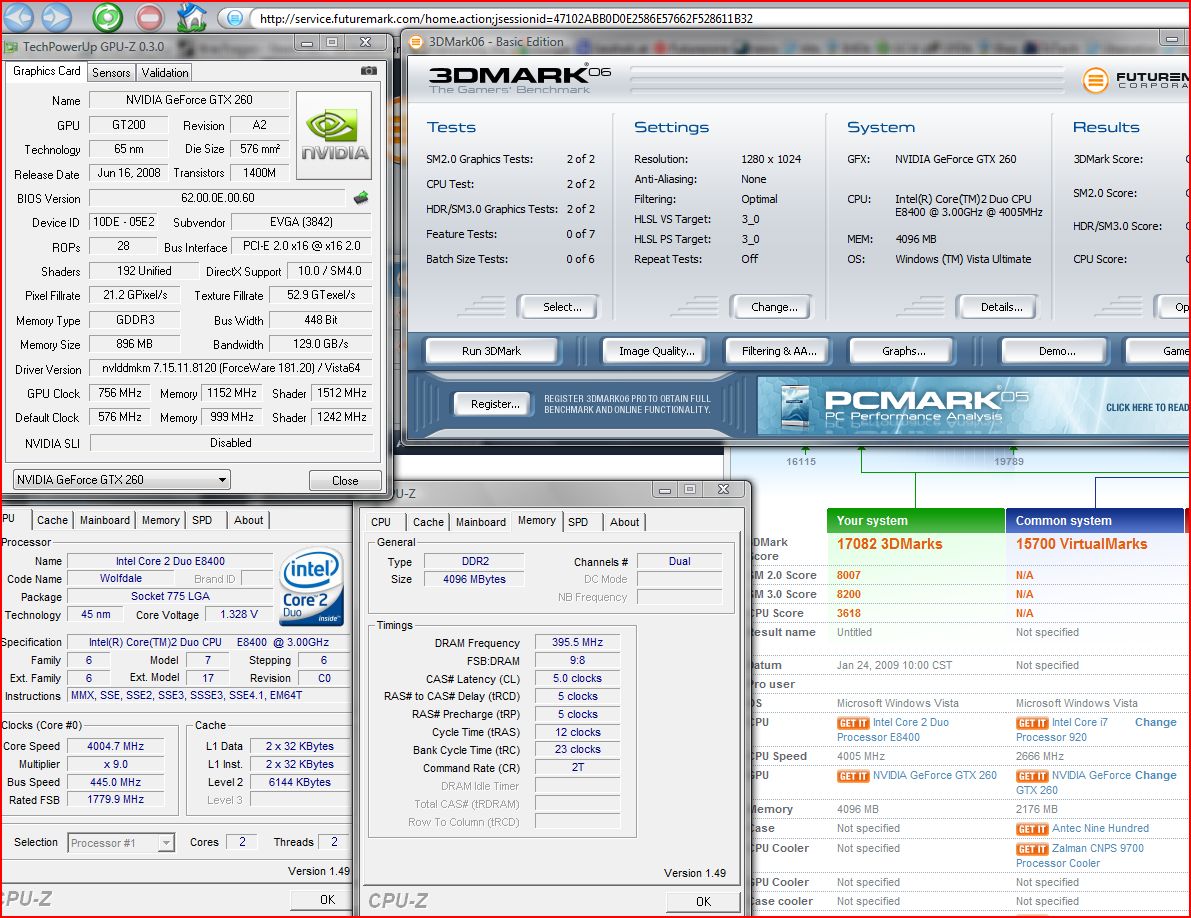The height and width of the screenshot is (918, 1191).
Task: Click the page icon beside the address bar
Action: 235,17
